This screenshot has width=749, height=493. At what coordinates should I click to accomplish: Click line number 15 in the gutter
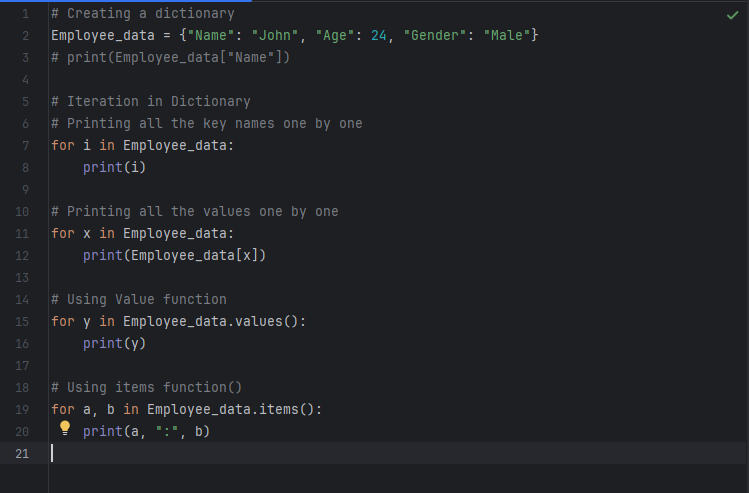pyautogui.click(x=22, y=322)
